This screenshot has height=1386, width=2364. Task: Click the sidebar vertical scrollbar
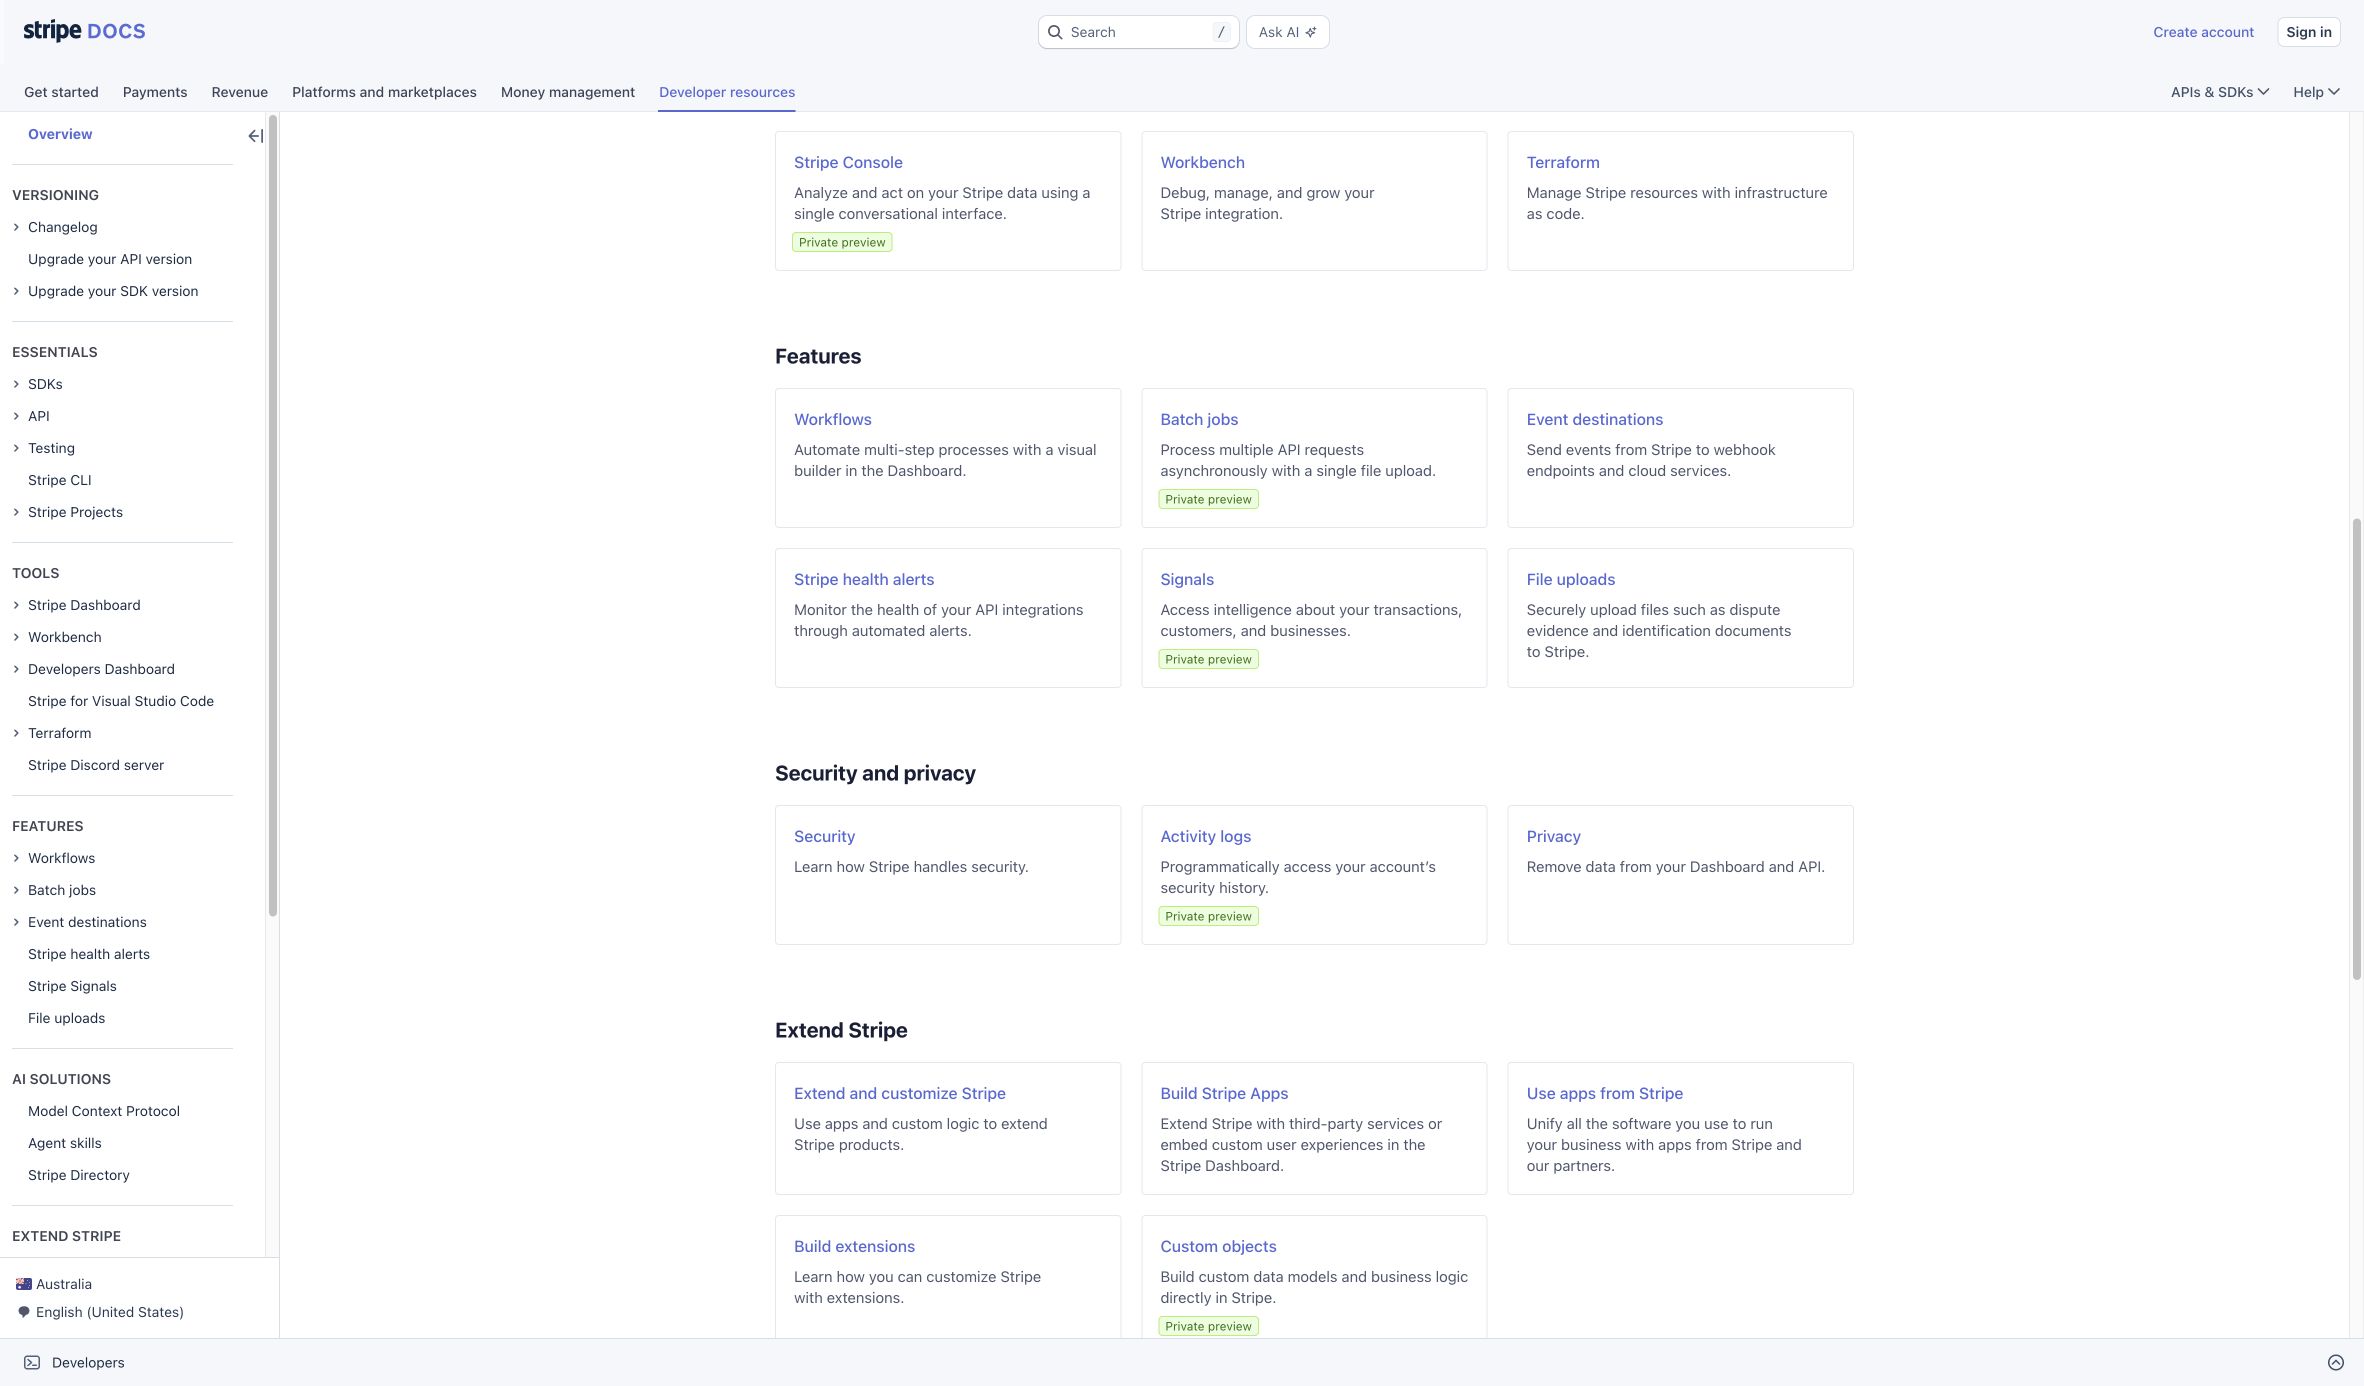pyautogui.click(x=272, y=515)
